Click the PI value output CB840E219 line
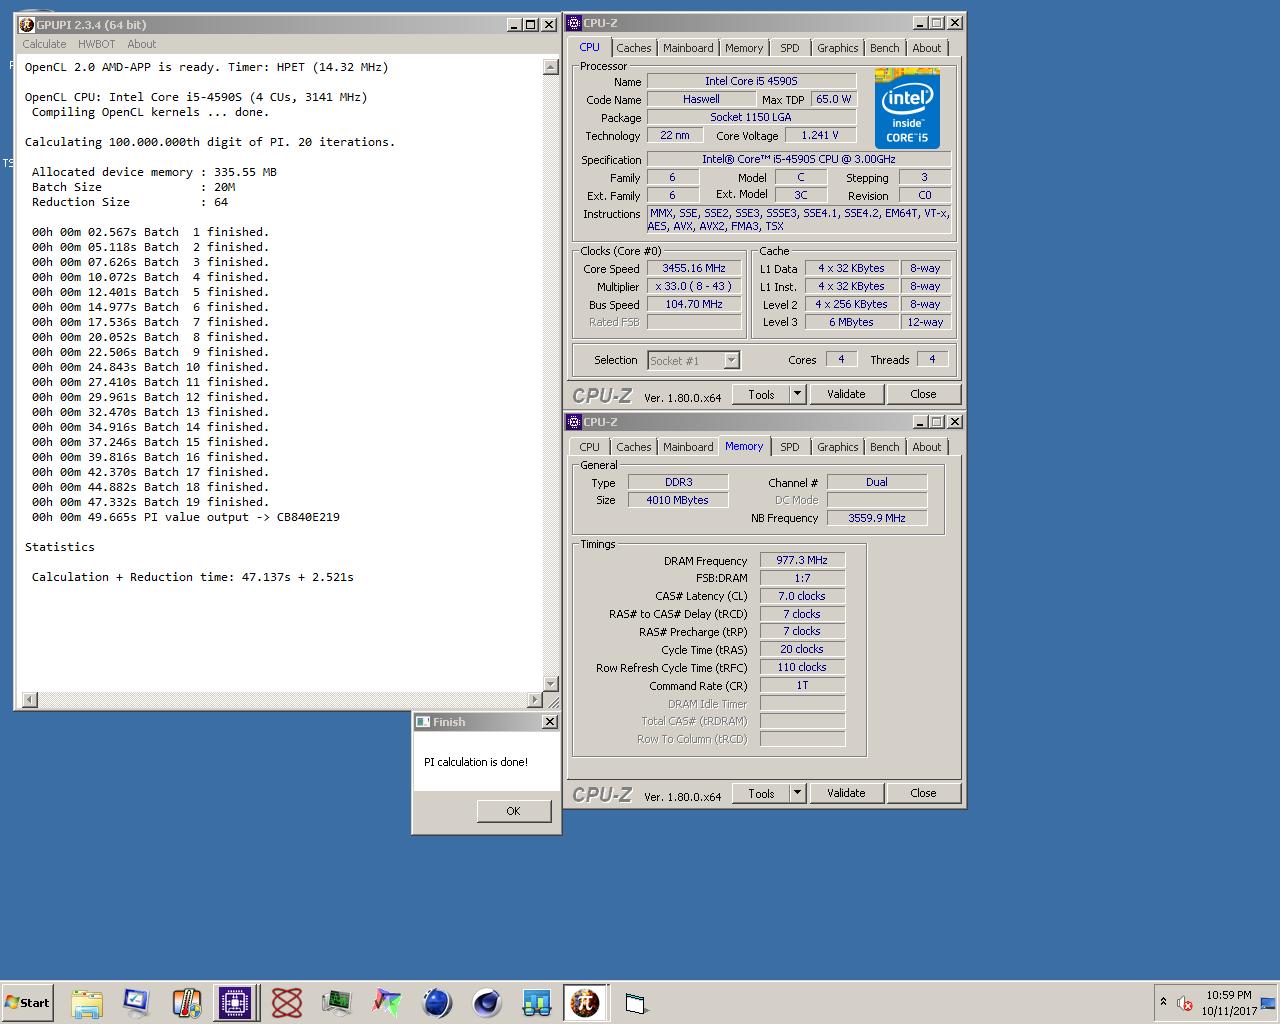1280x1024 pixels. 186,517
